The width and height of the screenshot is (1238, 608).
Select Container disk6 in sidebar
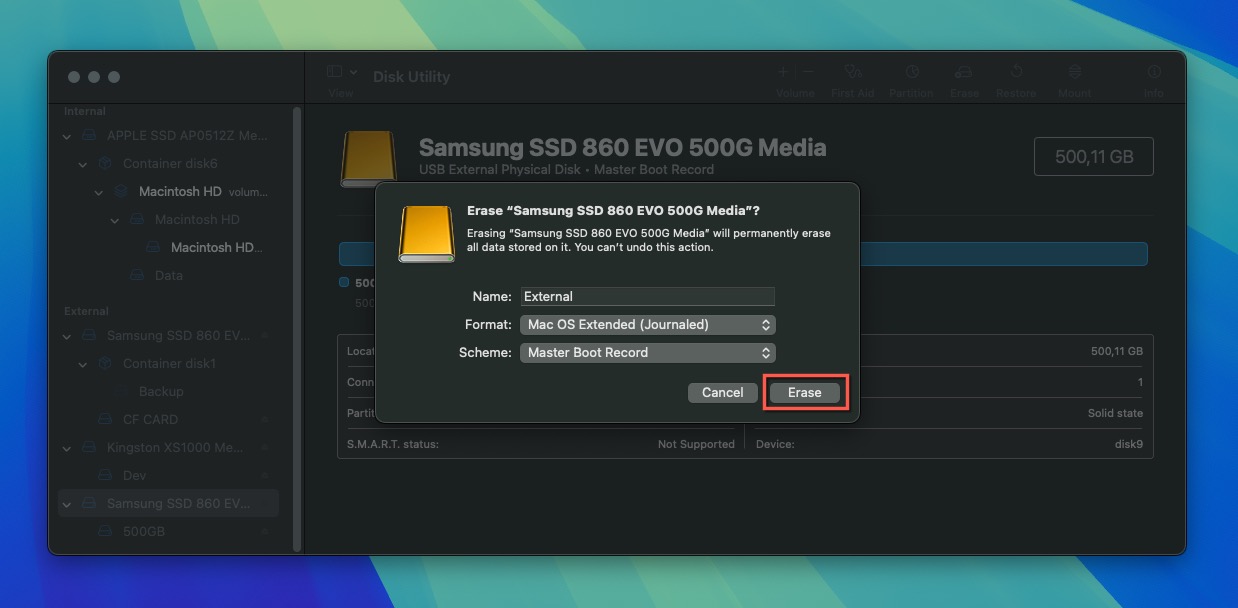(168, 163)
